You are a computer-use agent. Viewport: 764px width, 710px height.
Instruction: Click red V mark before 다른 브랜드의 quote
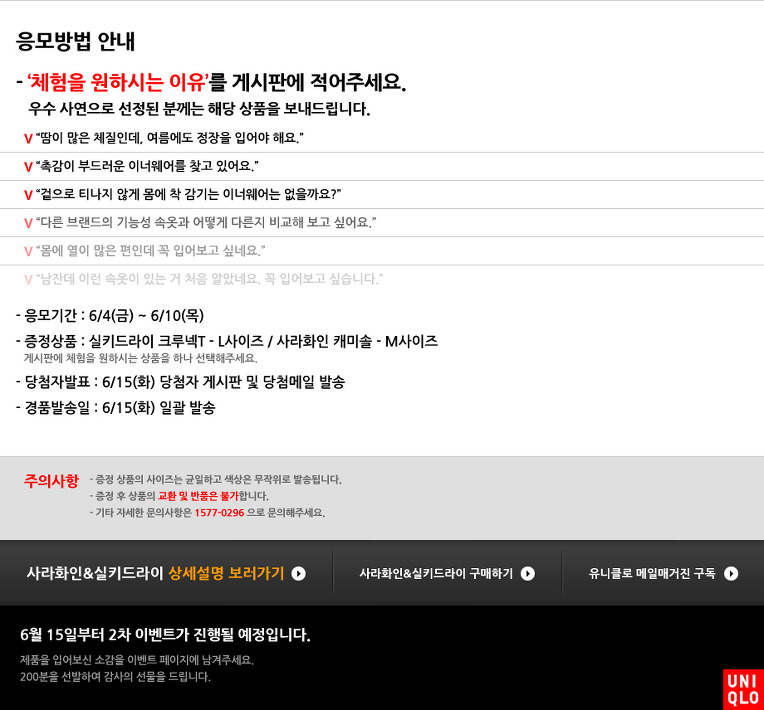point(28,224)
